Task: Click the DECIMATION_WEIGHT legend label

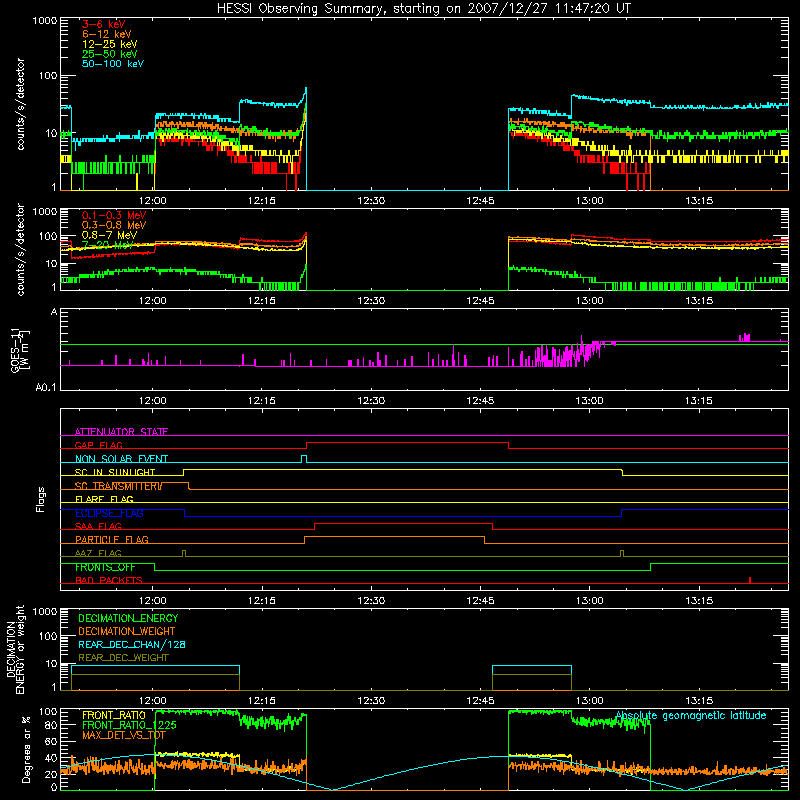Action: 127,631
